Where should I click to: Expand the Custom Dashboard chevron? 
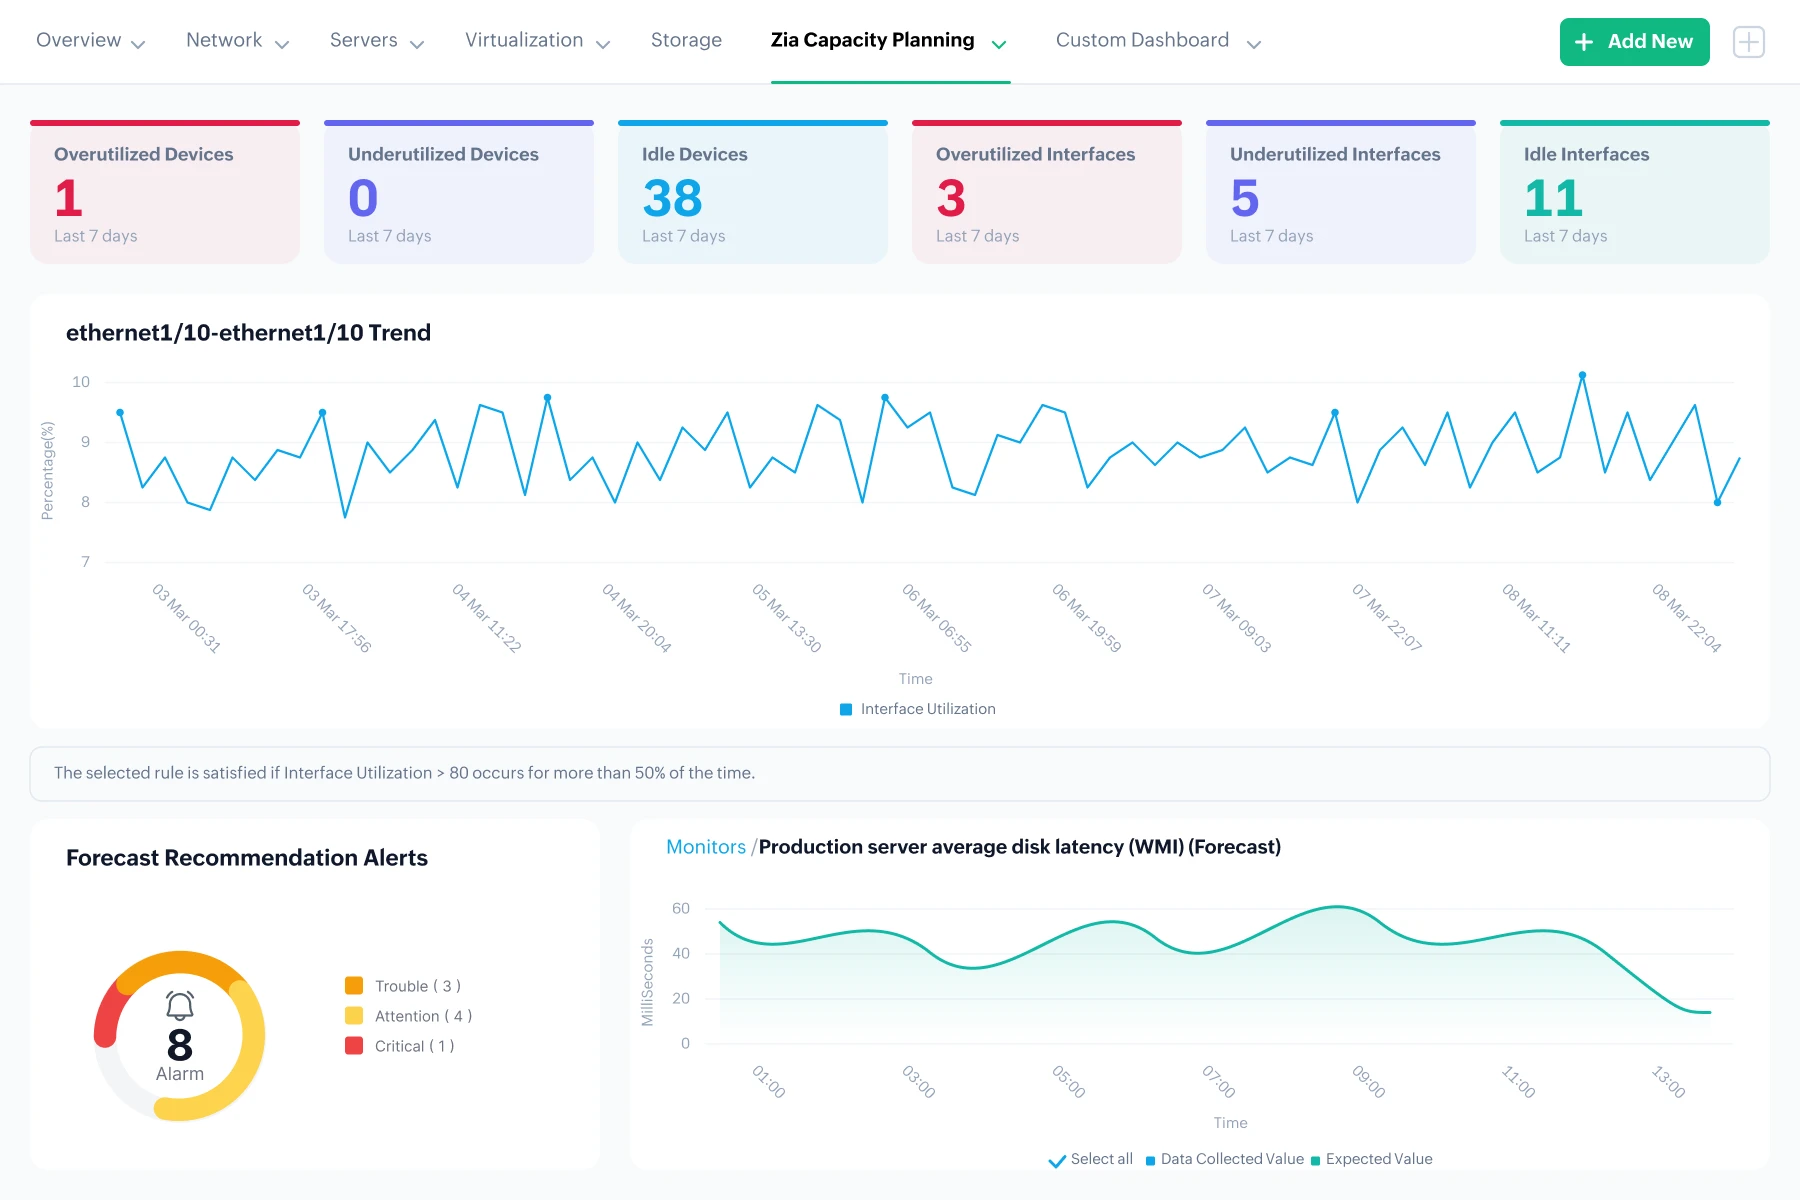point(1254,44)
